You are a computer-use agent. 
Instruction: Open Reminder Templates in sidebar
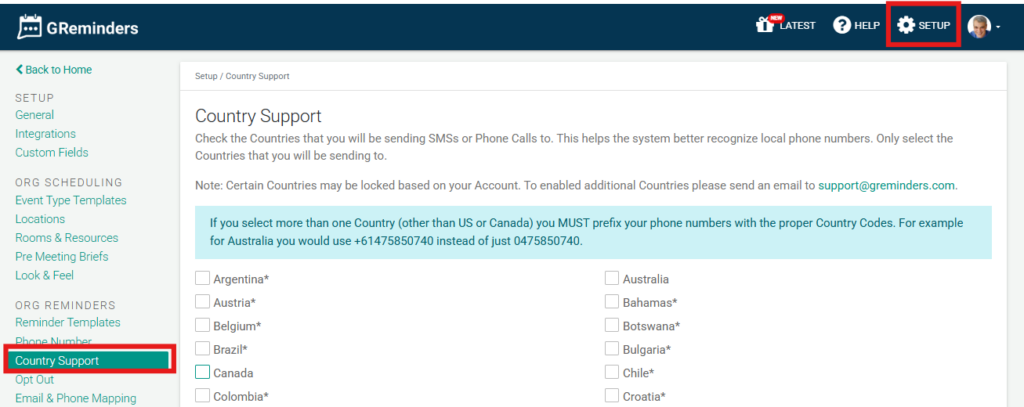[67, 322]
